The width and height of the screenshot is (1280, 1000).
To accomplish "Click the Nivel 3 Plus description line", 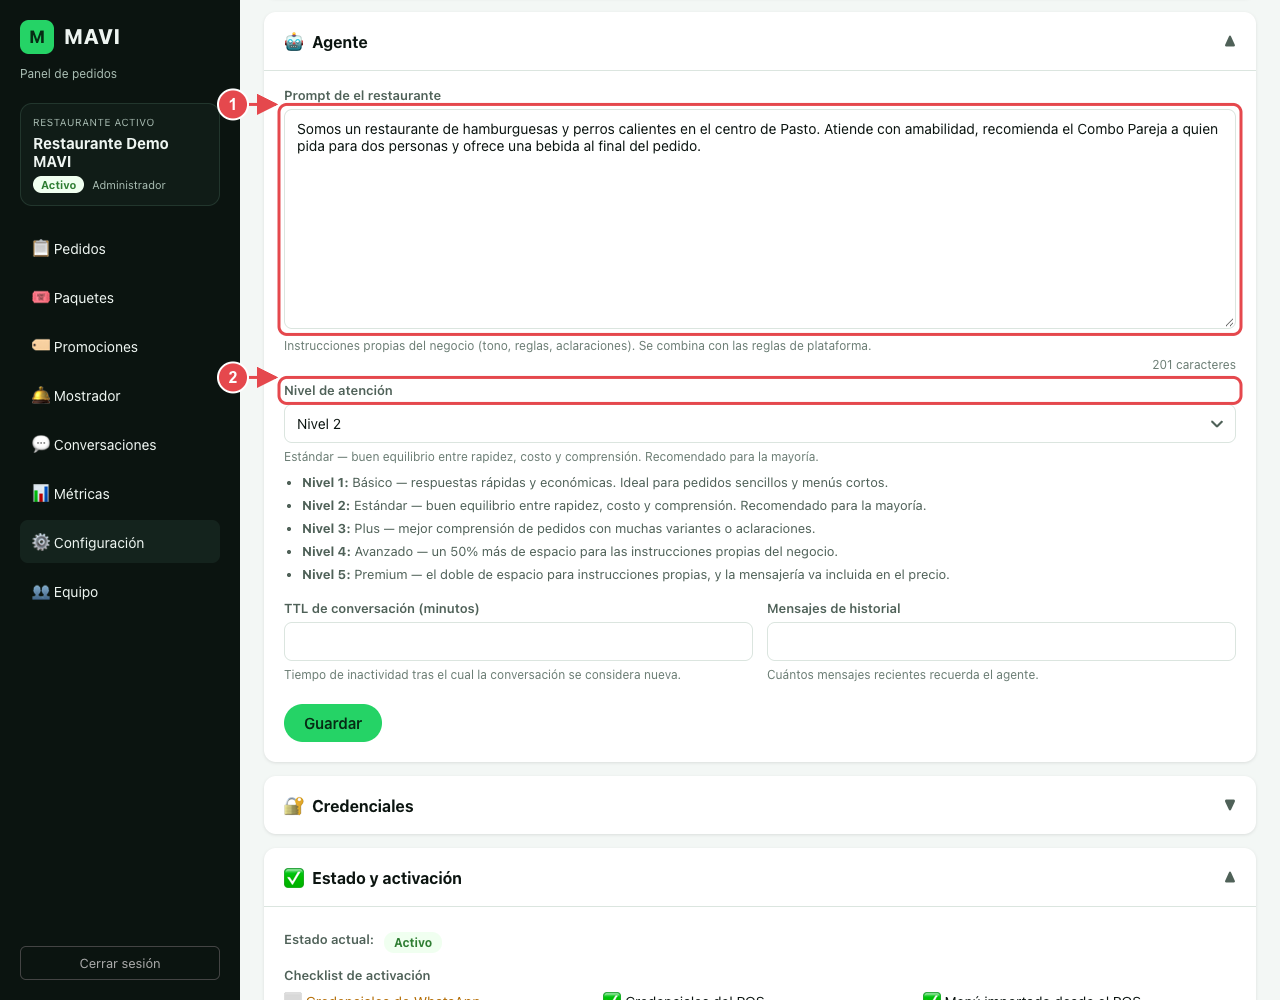I will 559,528.
